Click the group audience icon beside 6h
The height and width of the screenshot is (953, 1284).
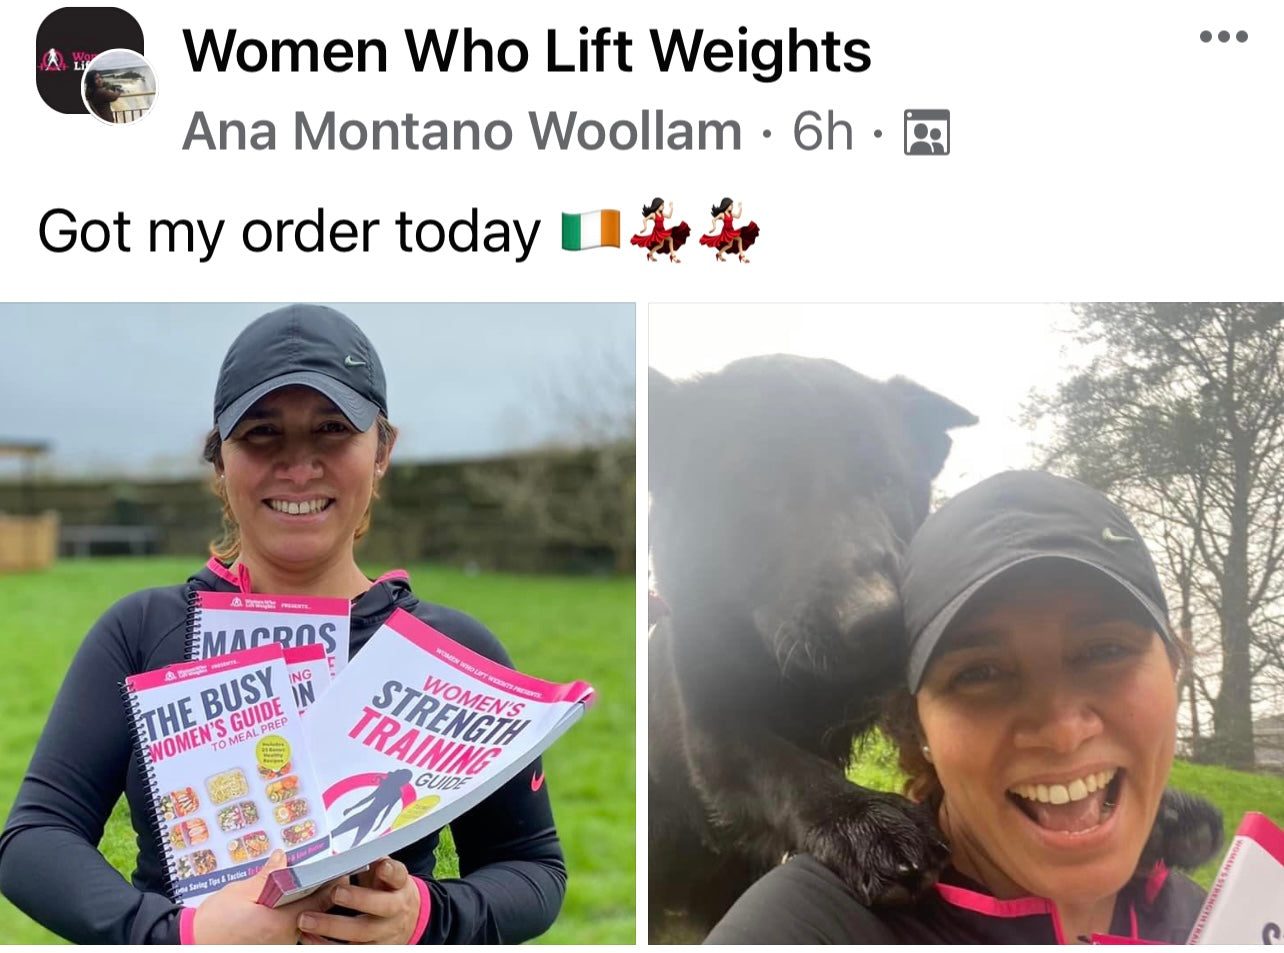pos(926,133)
